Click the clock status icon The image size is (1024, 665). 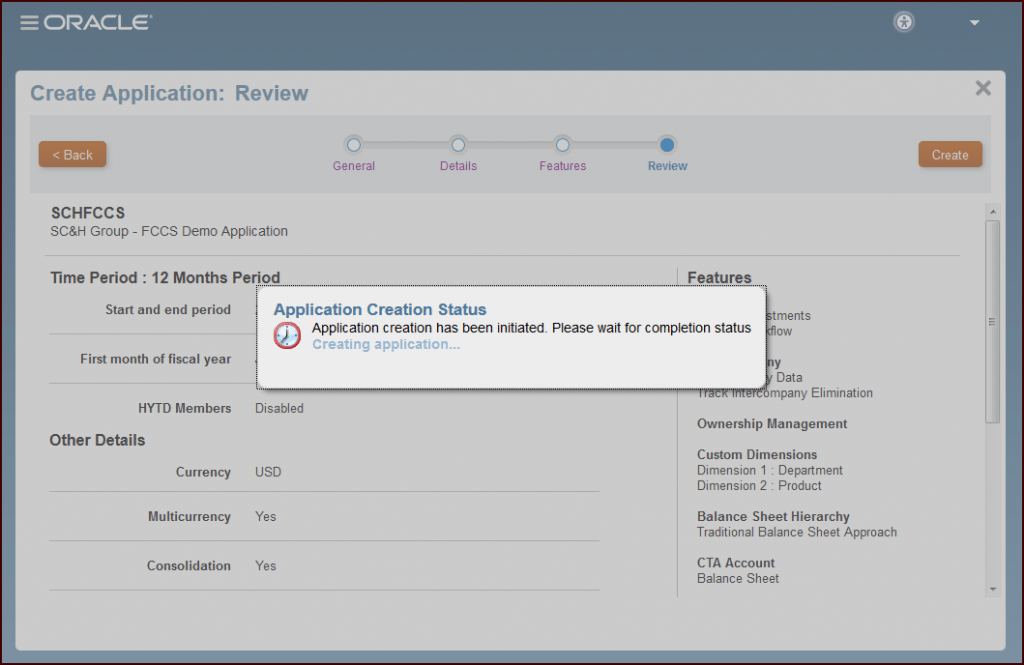[x=287, y=336]
